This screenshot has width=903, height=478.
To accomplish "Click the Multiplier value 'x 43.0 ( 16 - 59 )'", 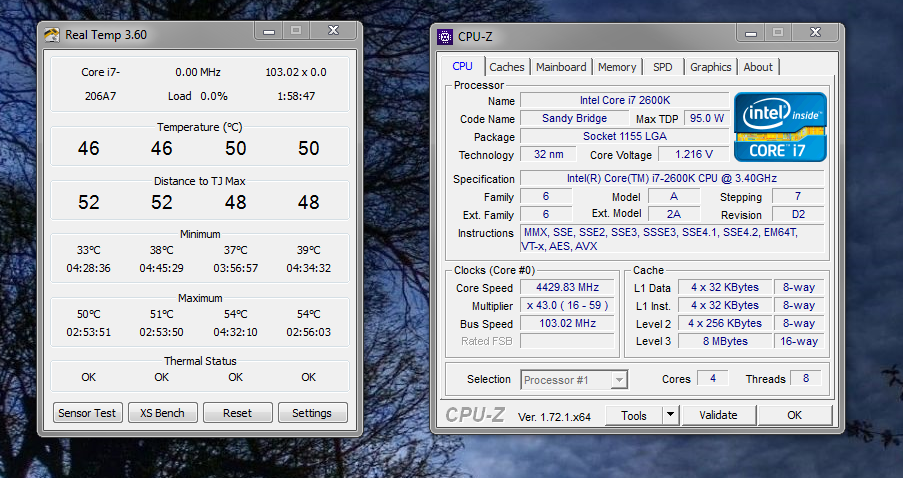I will pyautogui.click(x=567, y=305).
